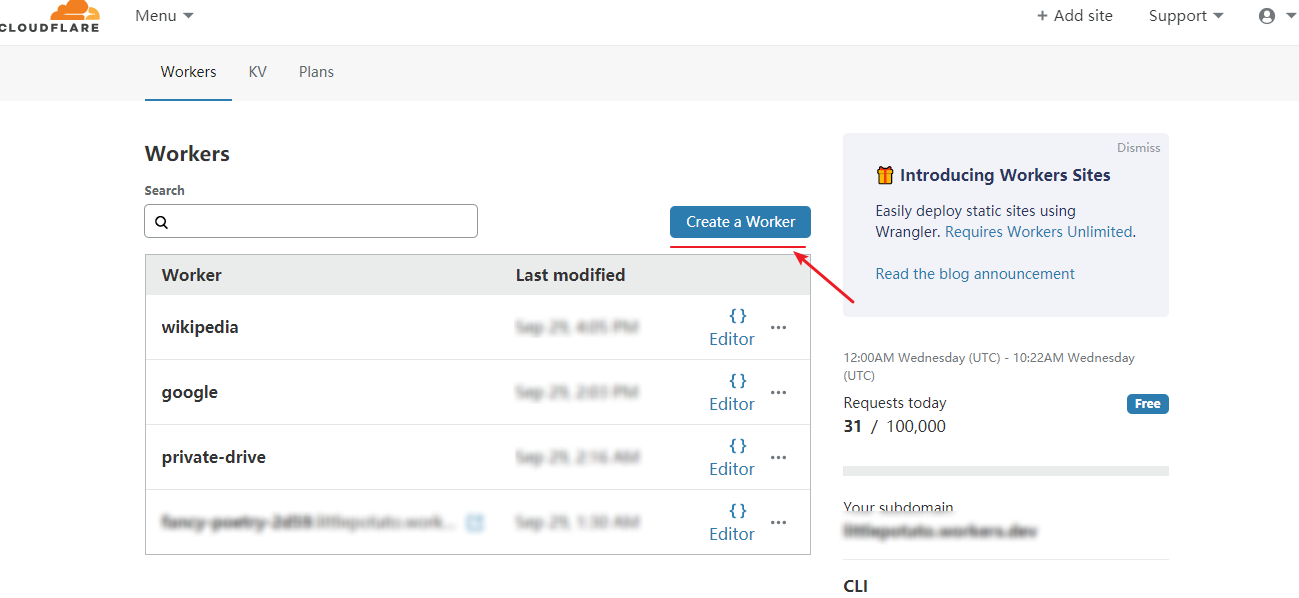Open the Menu dropdown

click(164, 16)
